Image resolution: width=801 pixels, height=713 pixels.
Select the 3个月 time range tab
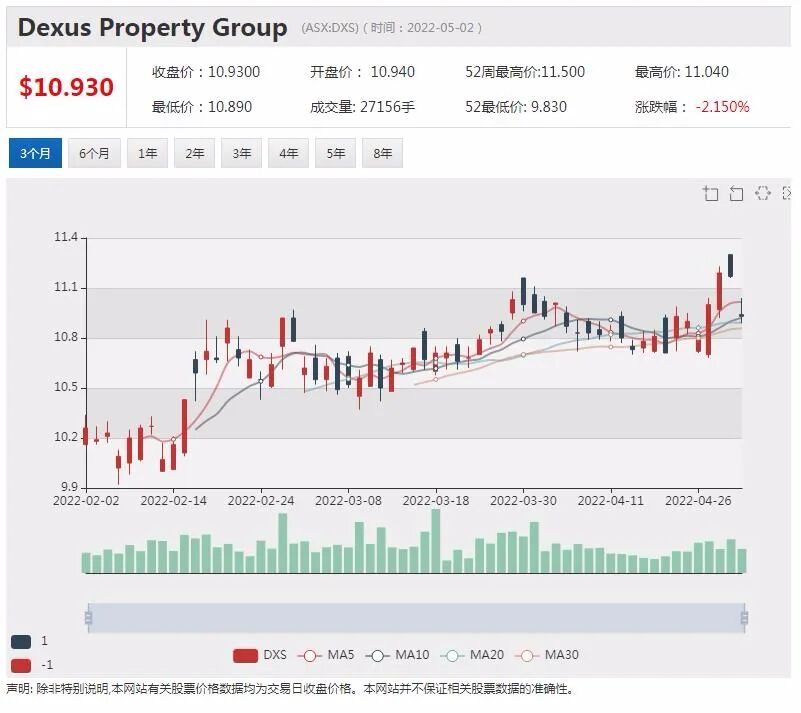35,153
